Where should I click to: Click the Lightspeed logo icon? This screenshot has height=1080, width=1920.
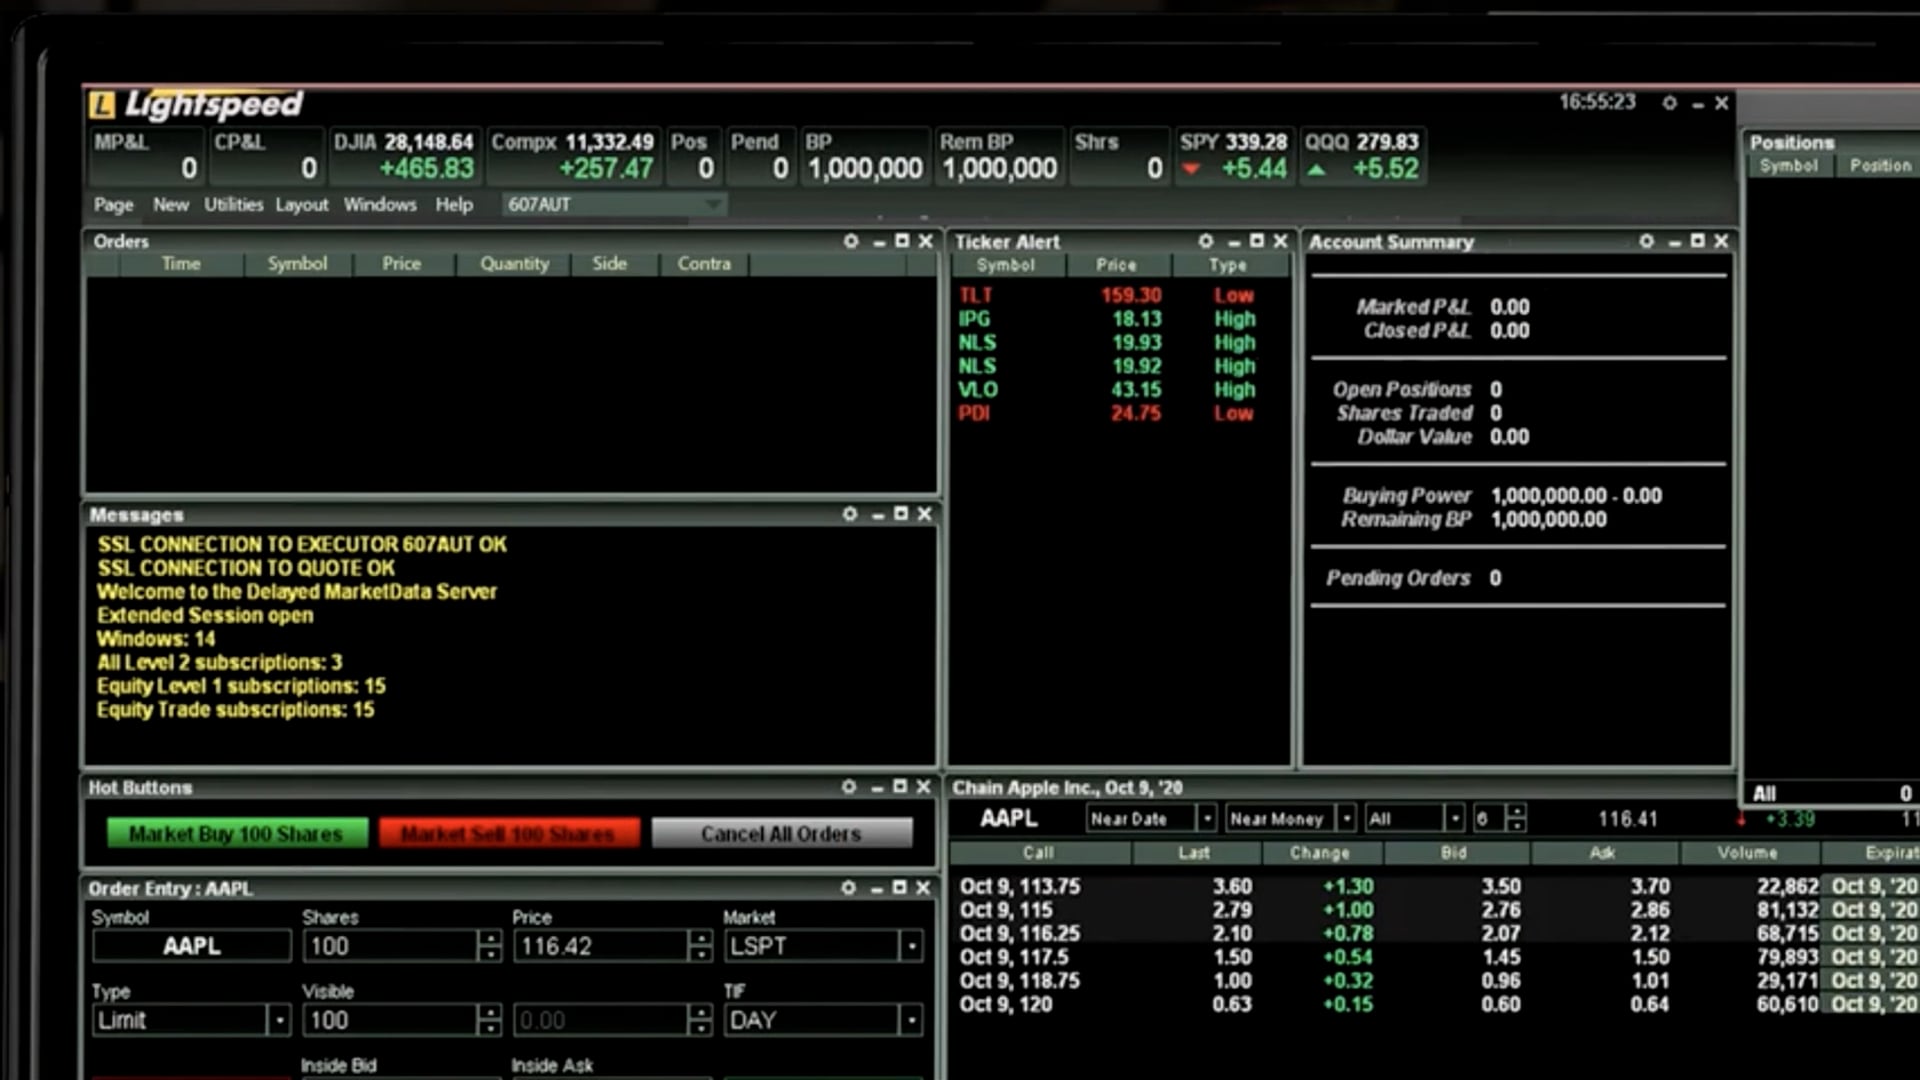pos(101,104)
